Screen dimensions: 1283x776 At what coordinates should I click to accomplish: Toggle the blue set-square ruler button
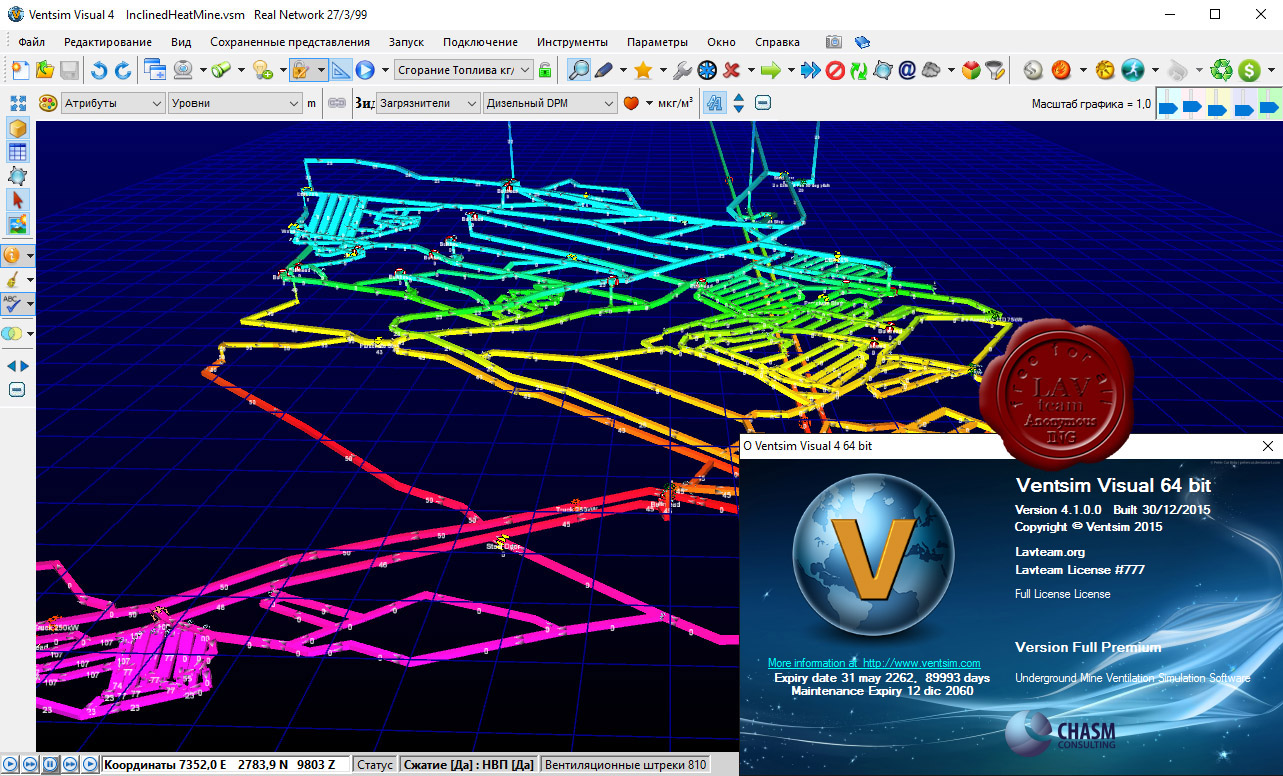pyautogui.click(x=341, y=70)
